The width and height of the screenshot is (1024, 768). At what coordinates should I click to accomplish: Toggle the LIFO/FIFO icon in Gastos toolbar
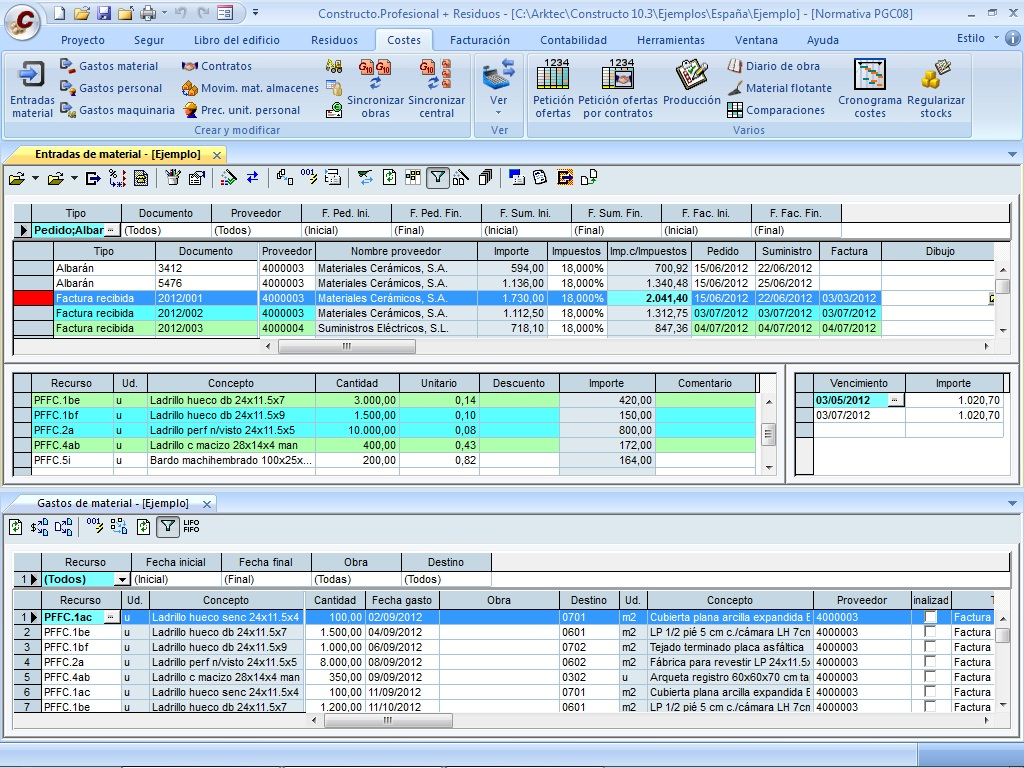pos(191,526)
